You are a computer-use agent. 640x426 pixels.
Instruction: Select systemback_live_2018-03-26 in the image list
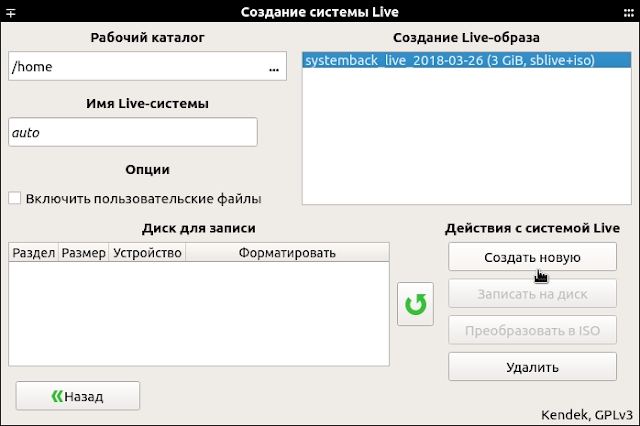coord(467,60)
